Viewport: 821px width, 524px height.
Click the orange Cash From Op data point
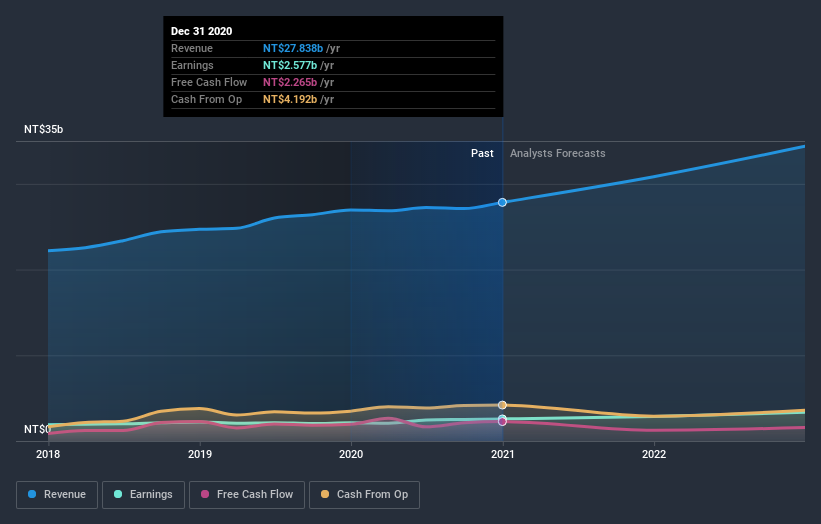[x=502, y=405]
